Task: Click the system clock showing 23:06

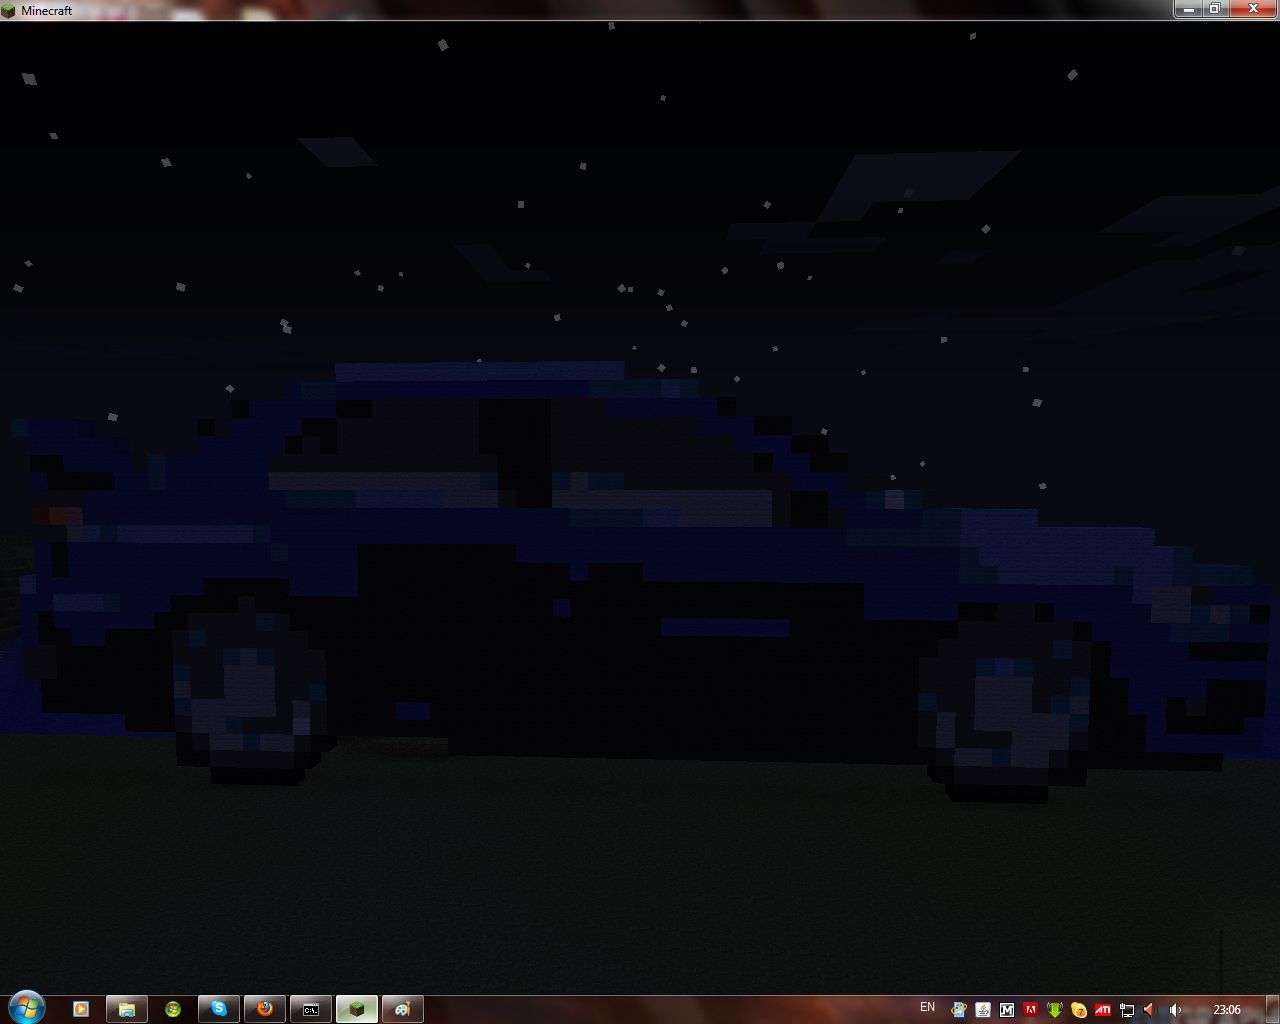Action: tap(1226, 1010)
